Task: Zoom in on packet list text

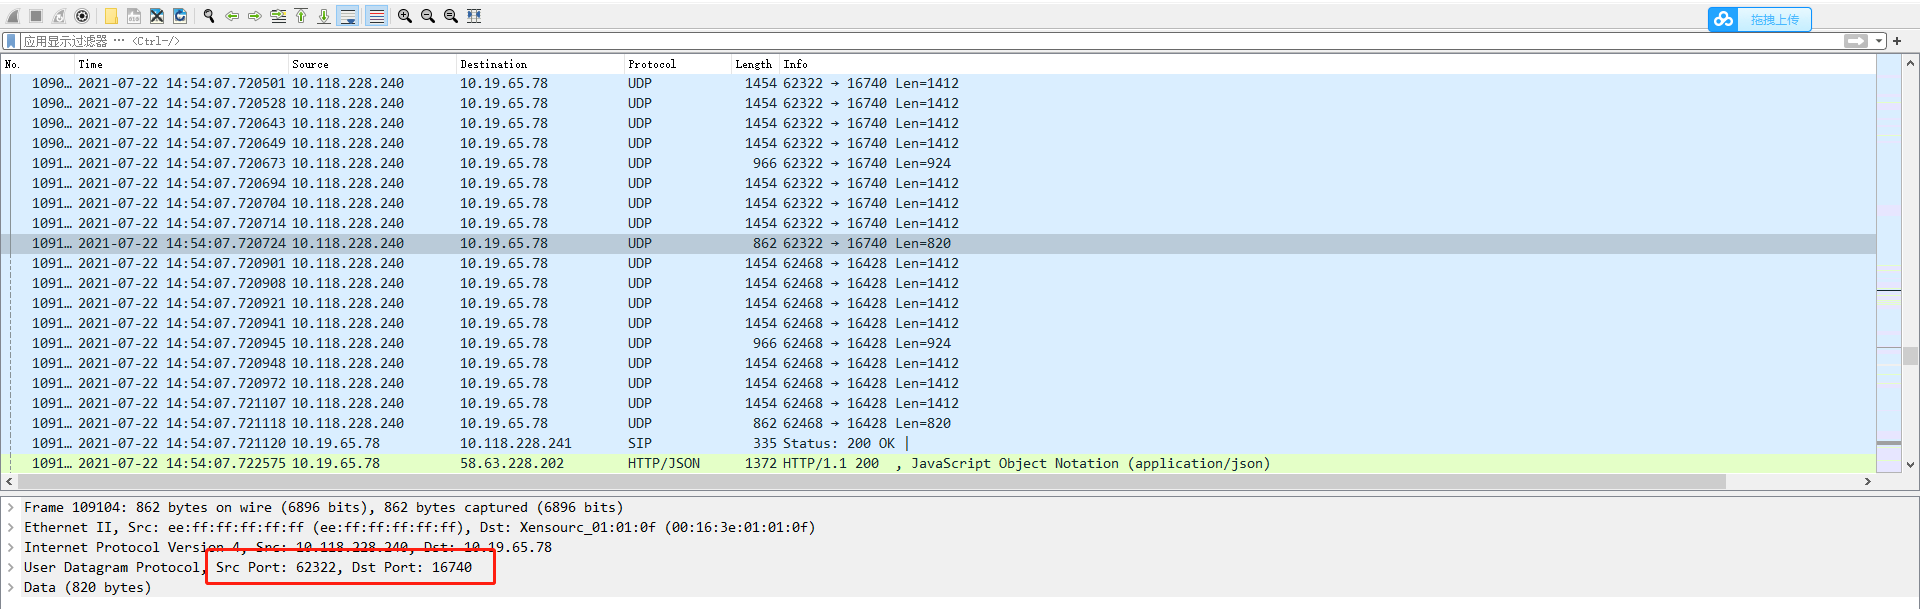Action: coord(405,16)
